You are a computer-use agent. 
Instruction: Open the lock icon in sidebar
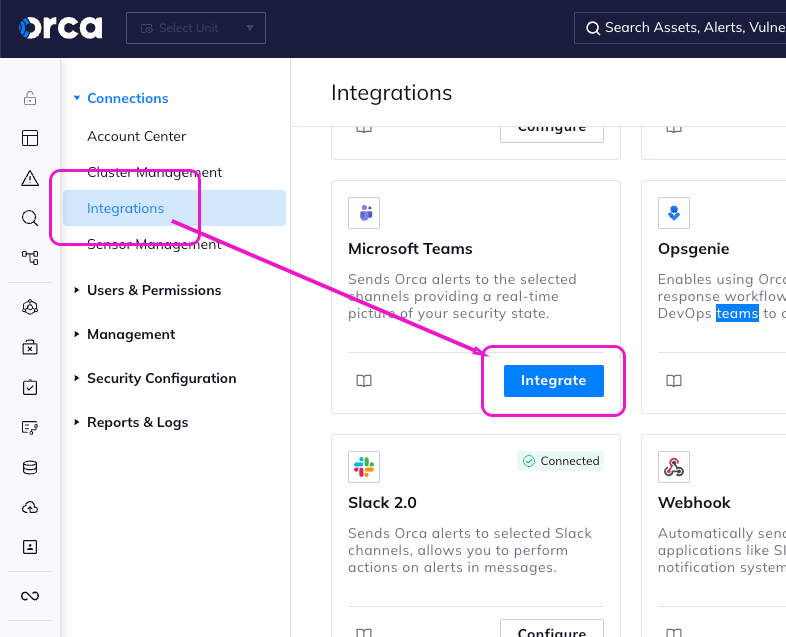[x=30, y=98]
